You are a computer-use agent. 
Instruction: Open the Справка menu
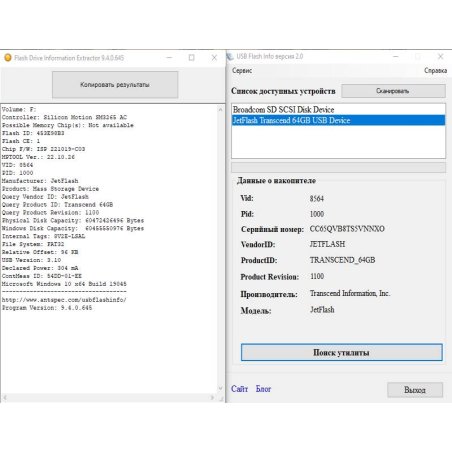[x=435, y=71]
